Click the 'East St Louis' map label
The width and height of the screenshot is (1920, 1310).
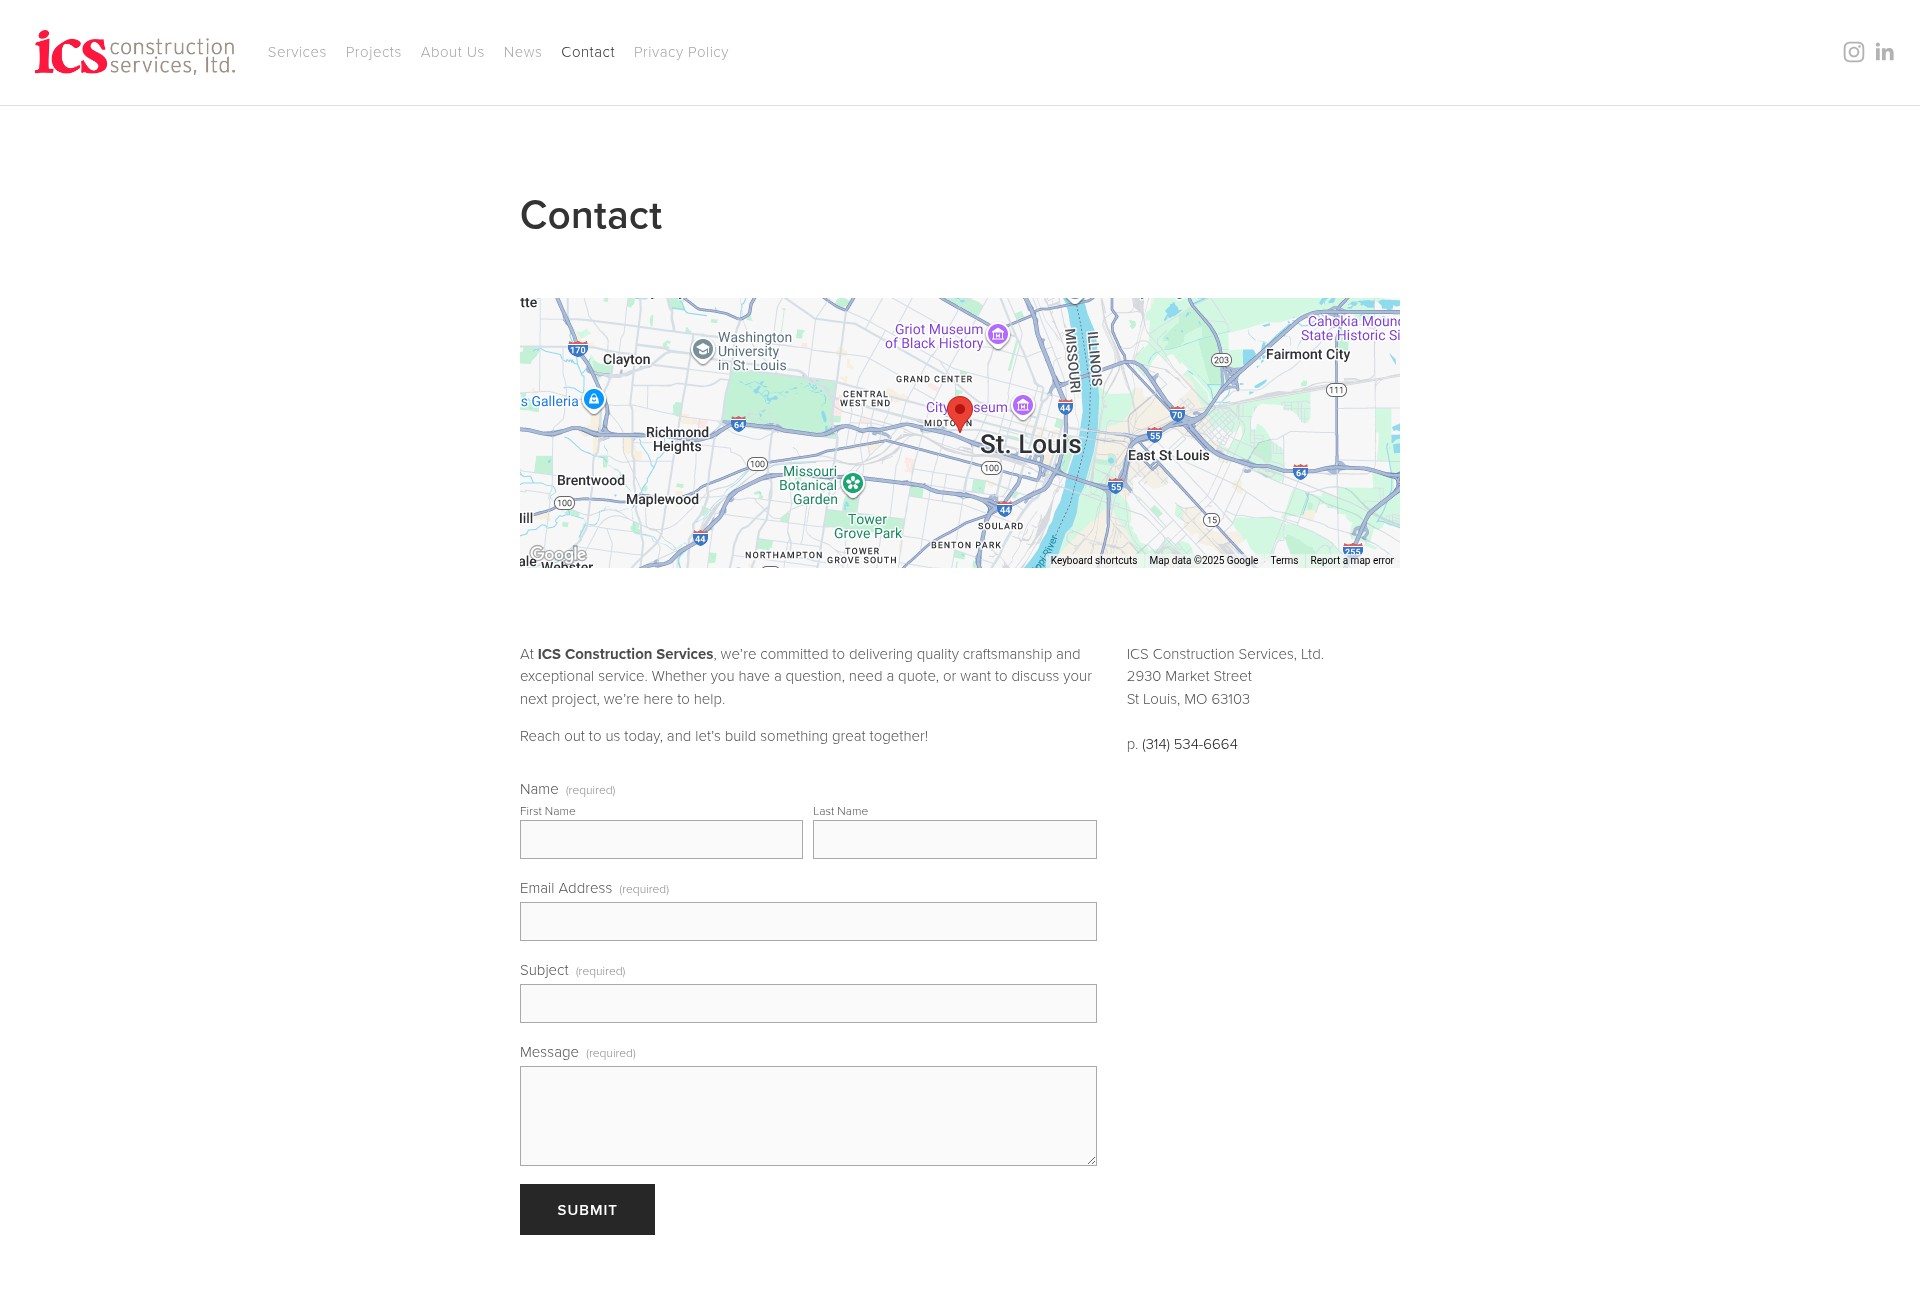(1168, 456)
